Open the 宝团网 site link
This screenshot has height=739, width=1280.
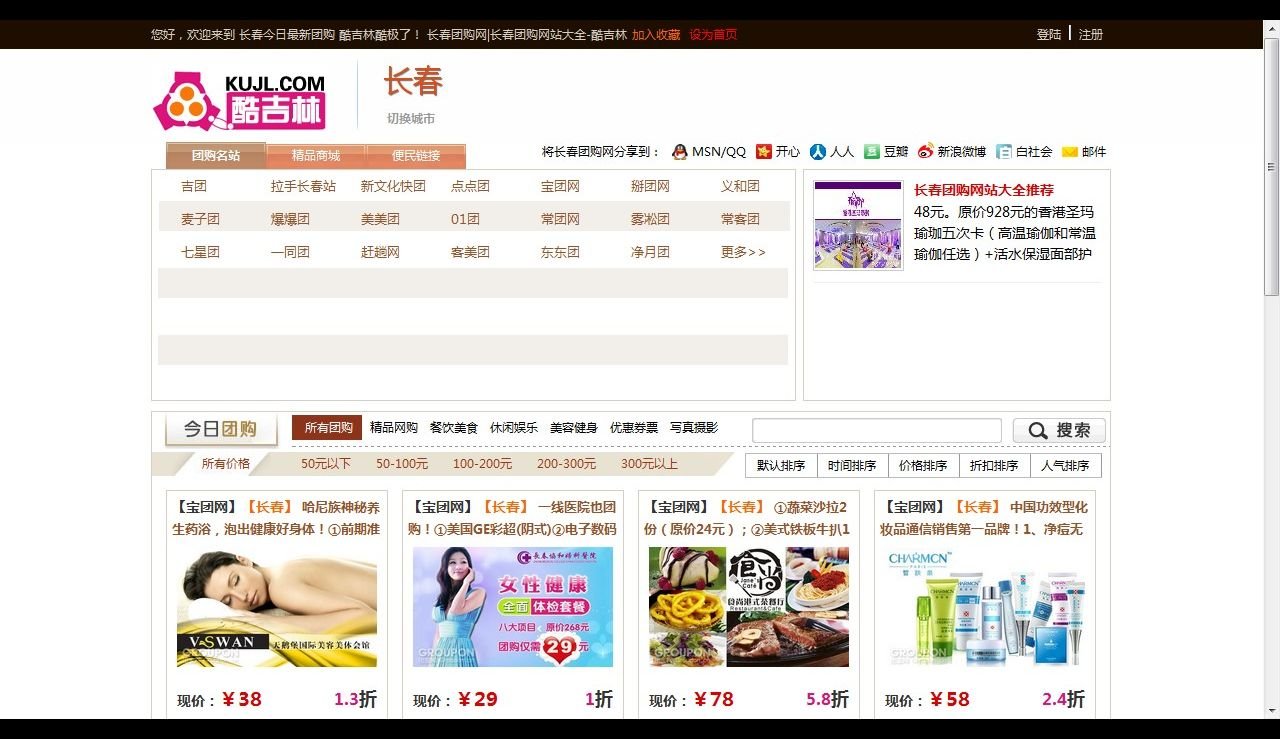(x=559, y=184)
